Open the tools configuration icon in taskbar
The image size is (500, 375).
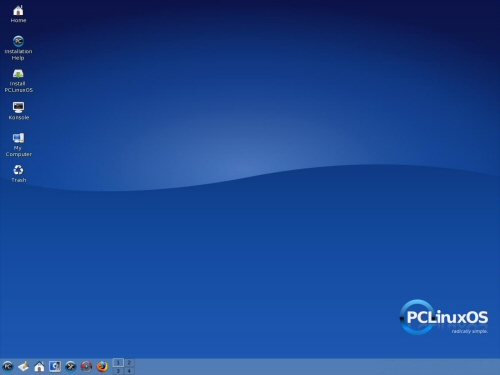point(71,367)
